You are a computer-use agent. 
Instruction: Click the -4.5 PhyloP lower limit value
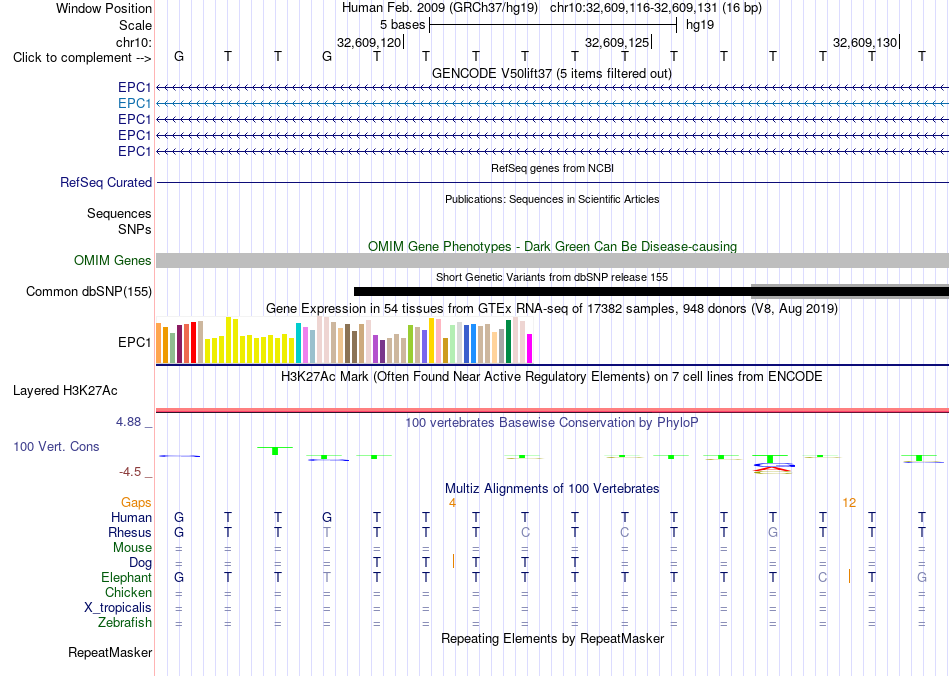coord(130,471)
